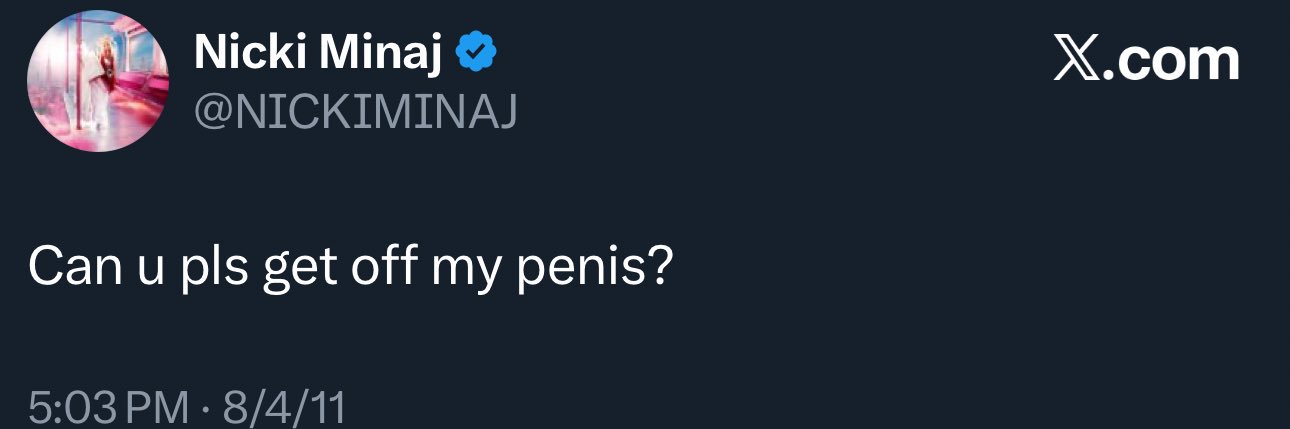Click the ".com" part of the watermark
The image size is (1290, 429).
coord(1171,62)
